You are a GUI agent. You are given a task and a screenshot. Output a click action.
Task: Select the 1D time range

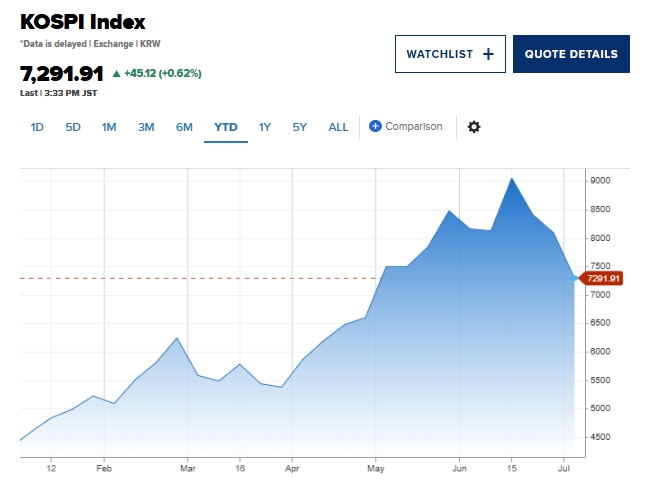37,127
